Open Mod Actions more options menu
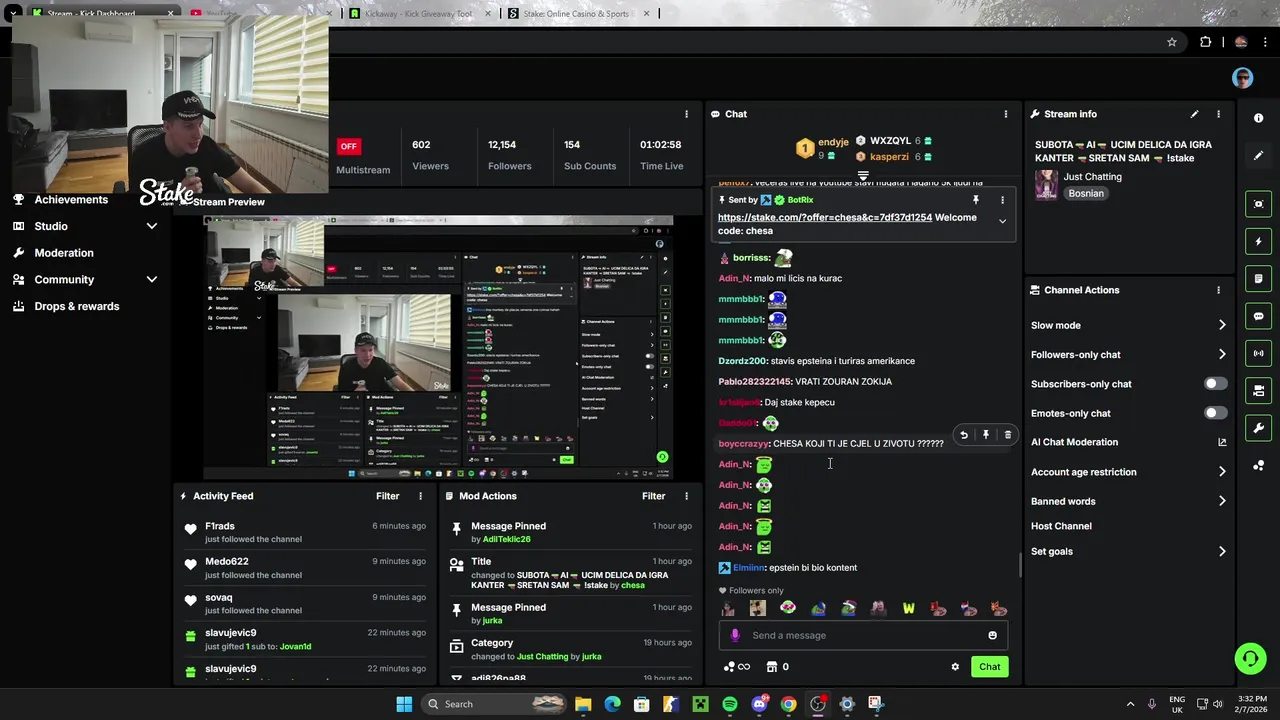 point(686,496)
